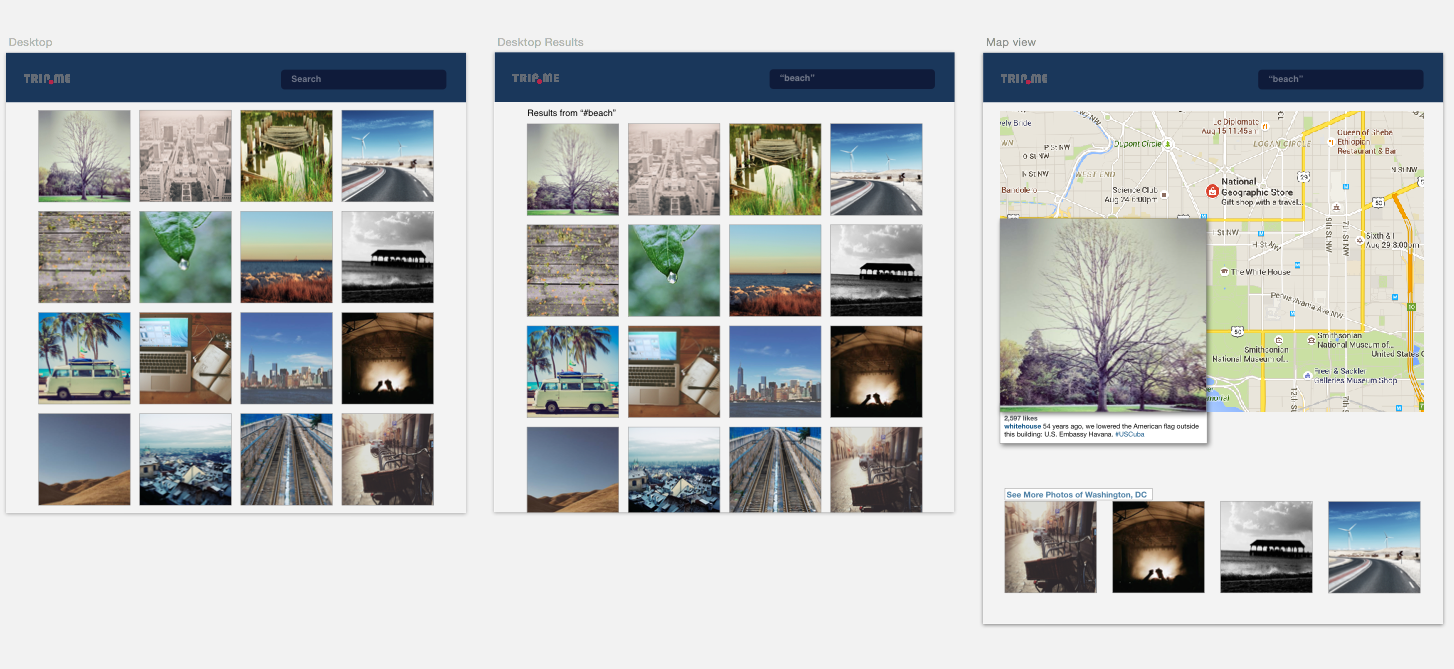
Task: Click the TRIP.ME logo in Desktop artboard
Action: [x=47, y=79]
